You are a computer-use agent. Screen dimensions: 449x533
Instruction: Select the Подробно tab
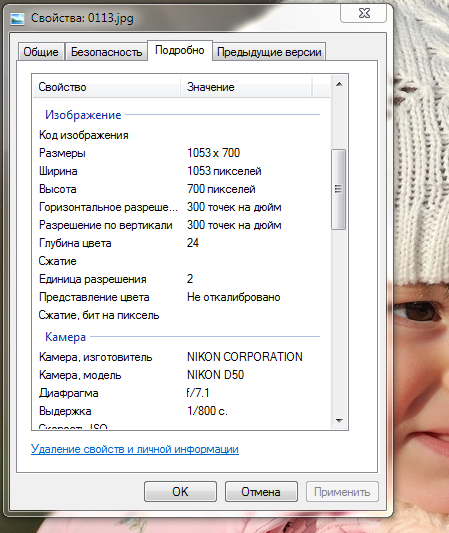click(180, 50)
